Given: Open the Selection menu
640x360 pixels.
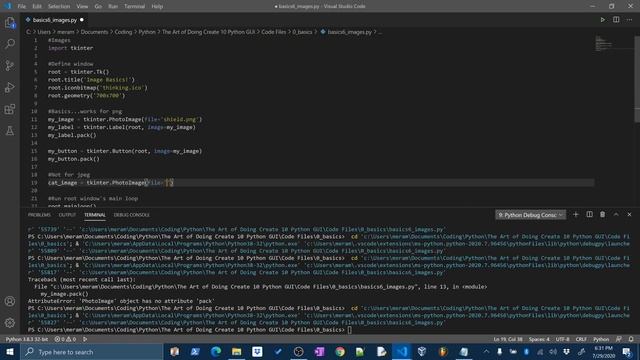Looking at the screenshot, I should [59, 6].
